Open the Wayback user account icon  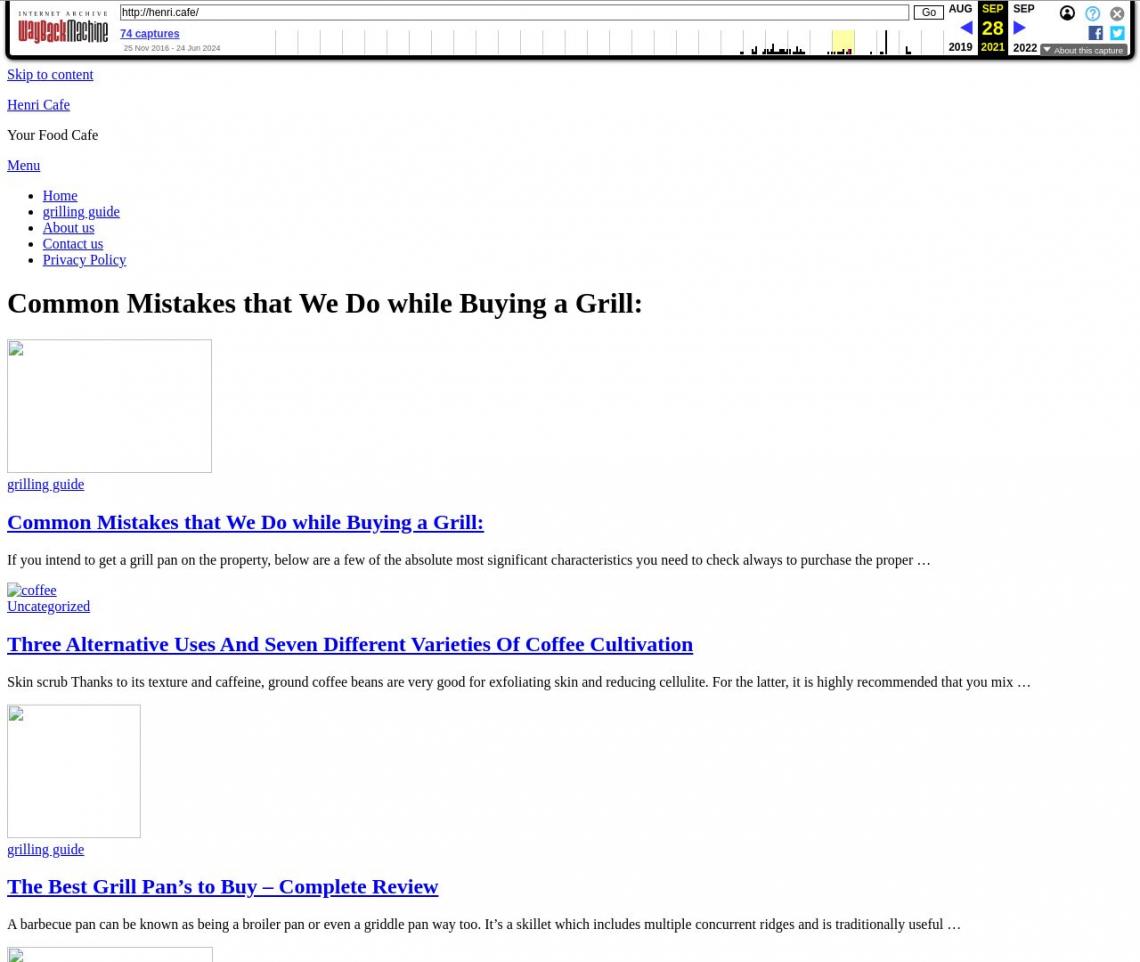click(1067, 13)
